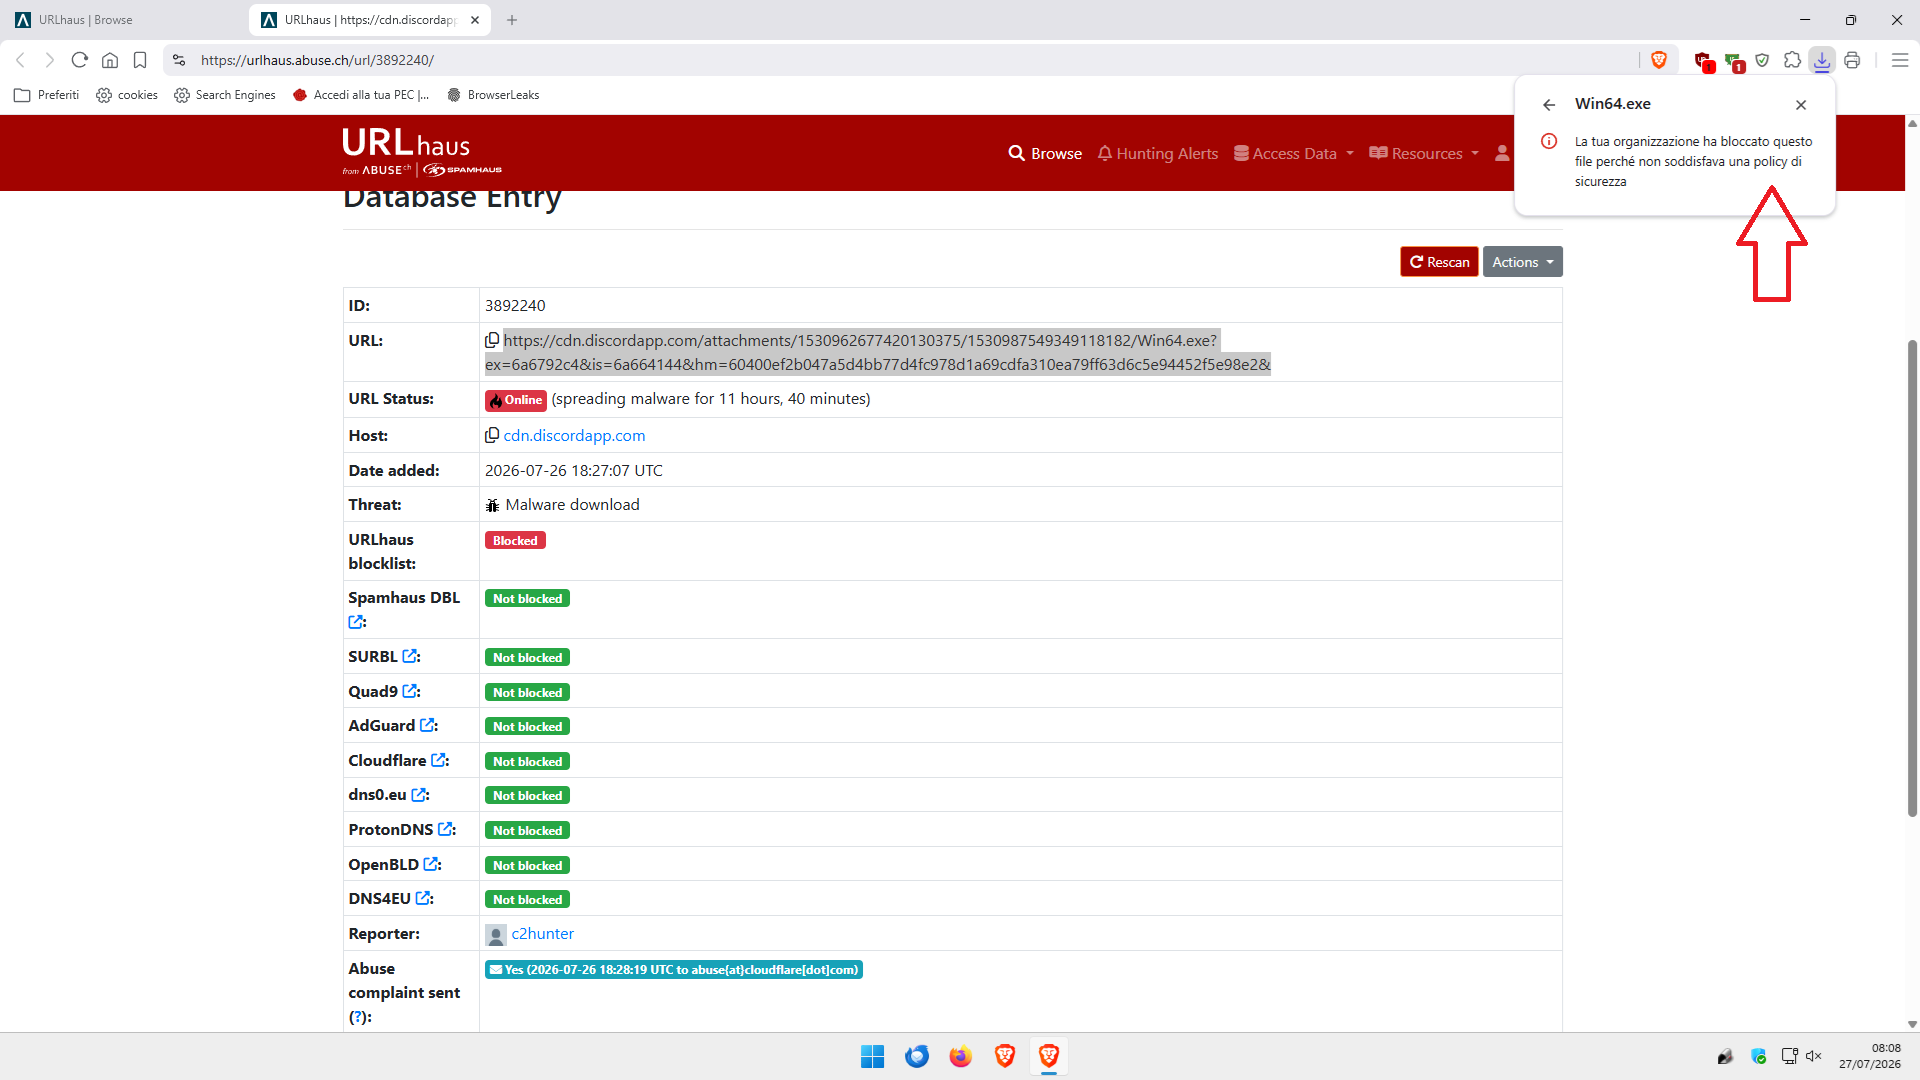The height and width of the screenshot is (1080, 1920).
Task: Click the Cloudflare "Not blocked" badge
Action: tap(527, 761)
